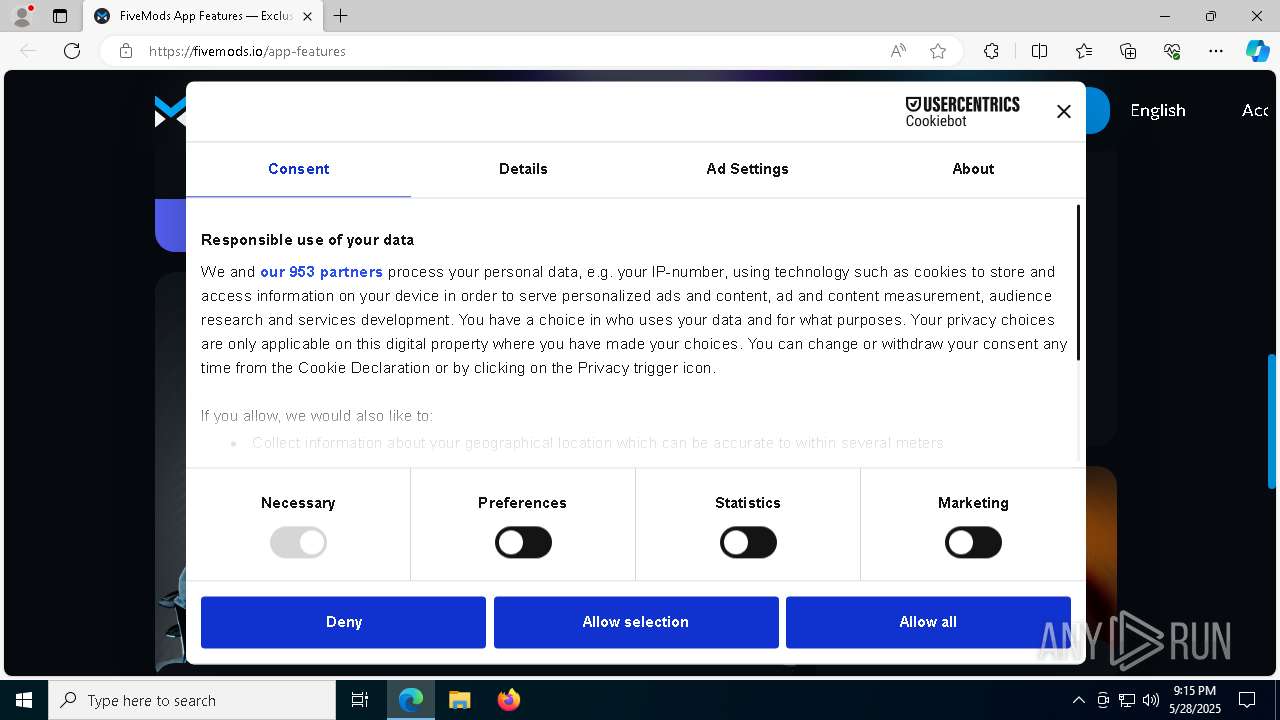The height and width of the screenshot is (720, 1280).
Task: Enable the Statistics cookies switch
Action: click(x=748, y=543)
